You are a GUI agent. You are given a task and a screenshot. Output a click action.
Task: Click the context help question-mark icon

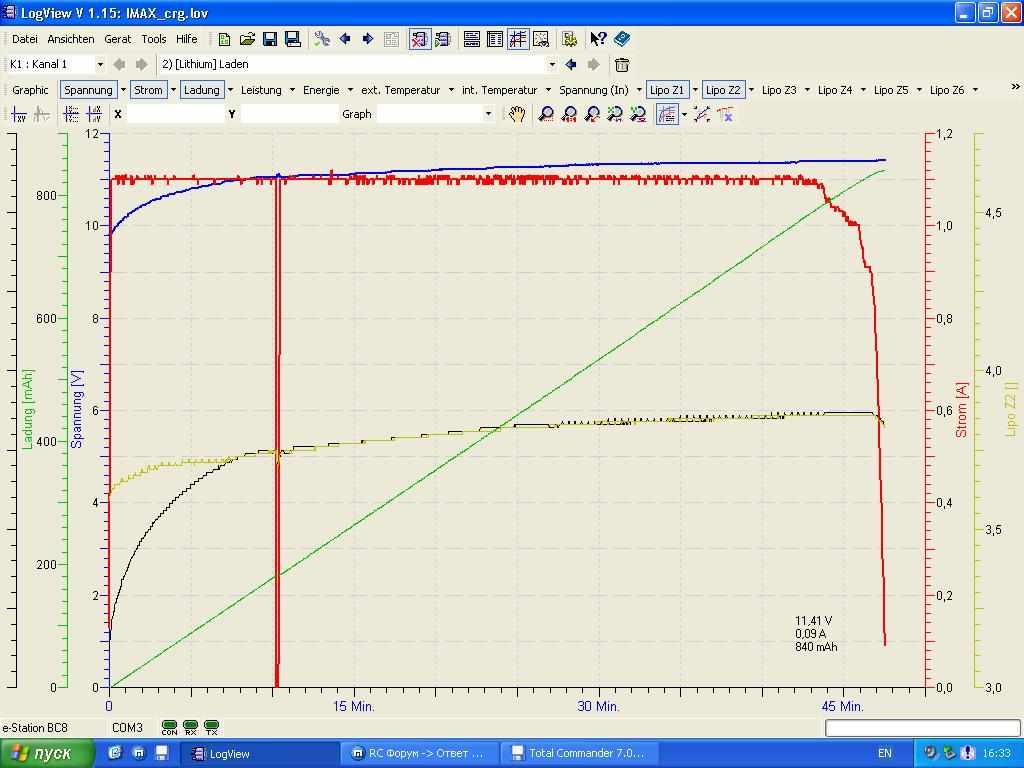point(598,39)
